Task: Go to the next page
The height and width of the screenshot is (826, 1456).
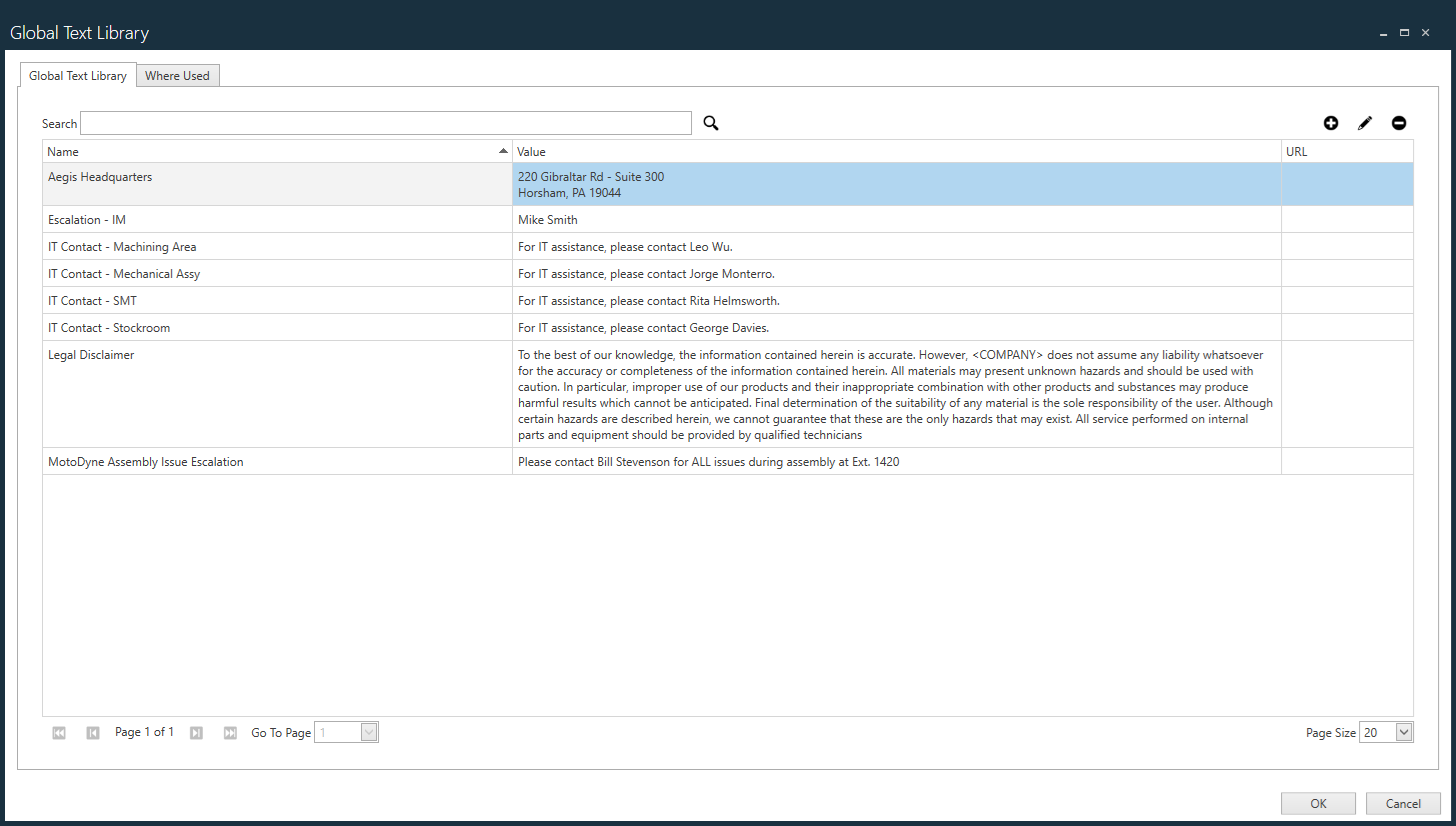Action: coord(196,732)
